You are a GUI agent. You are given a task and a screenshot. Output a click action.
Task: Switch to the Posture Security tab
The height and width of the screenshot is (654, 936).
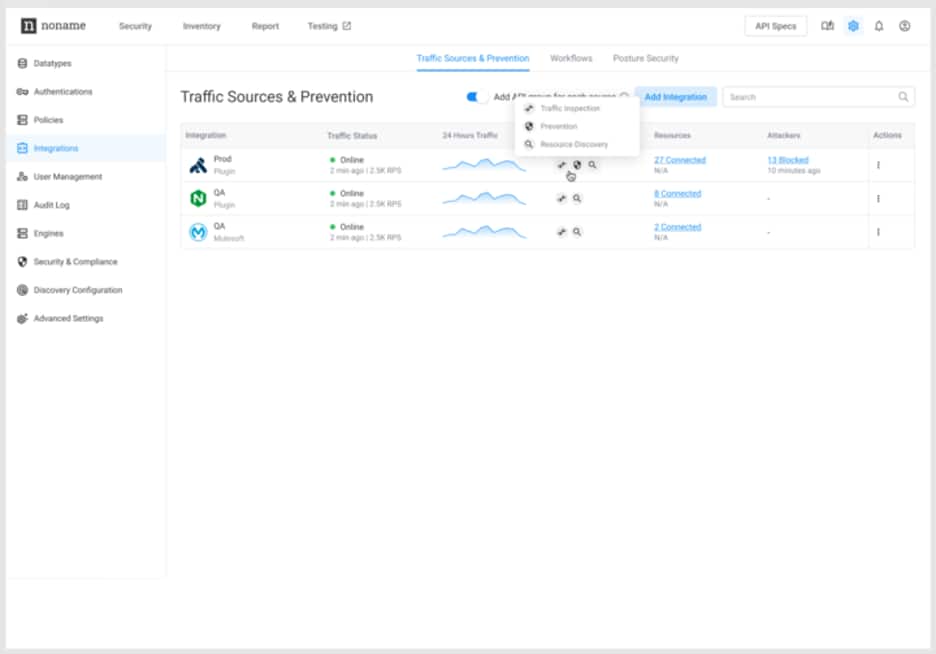pyautogui.click(x=646, y=58)
